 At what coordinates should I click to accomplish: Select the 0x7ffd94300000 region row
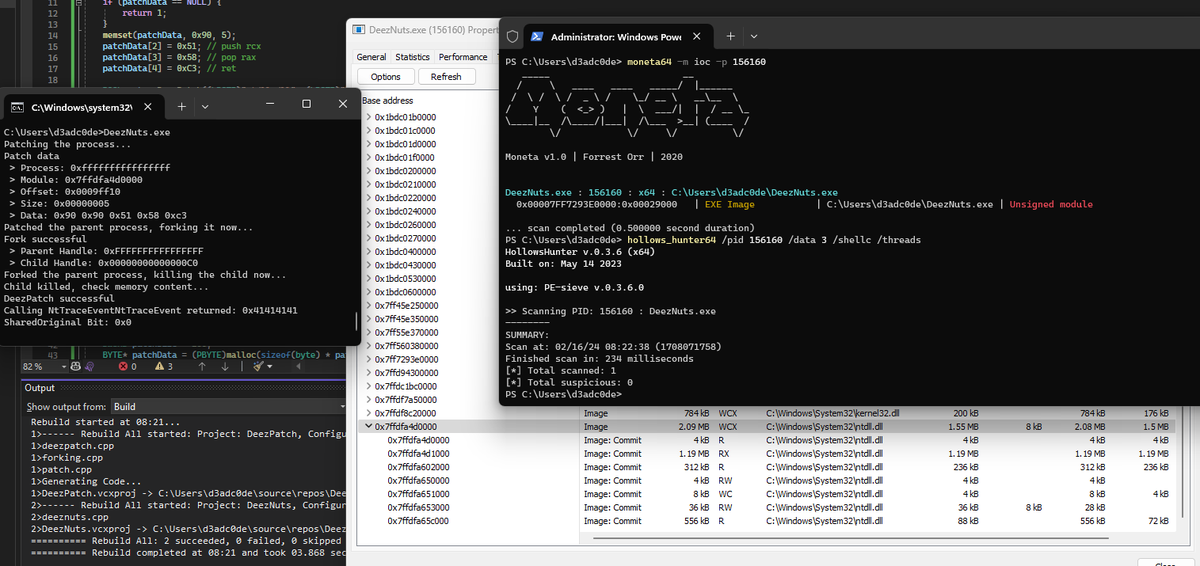coord(428,372)
